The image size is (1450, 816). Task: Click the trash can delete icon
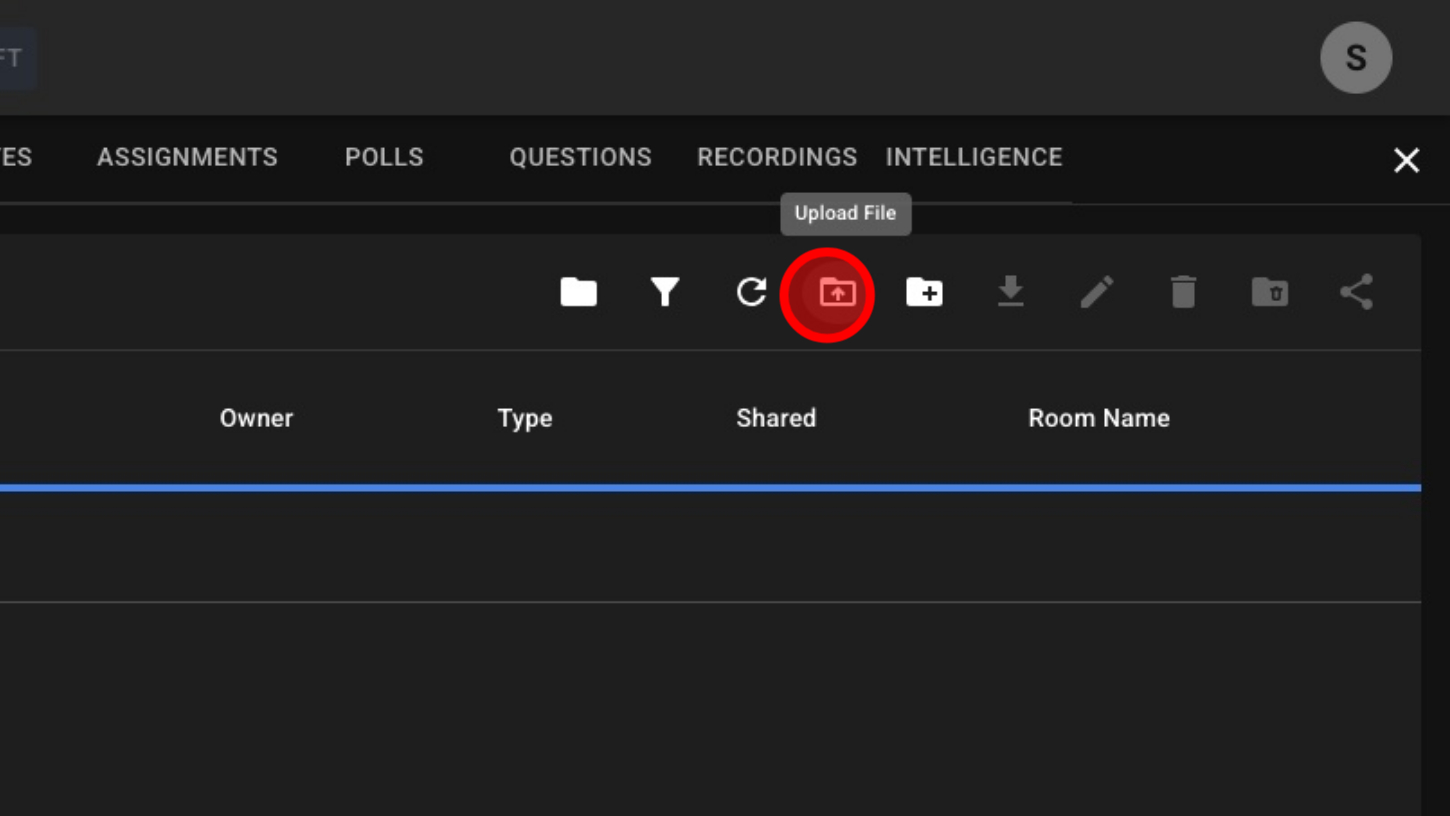click(1183, 292)
